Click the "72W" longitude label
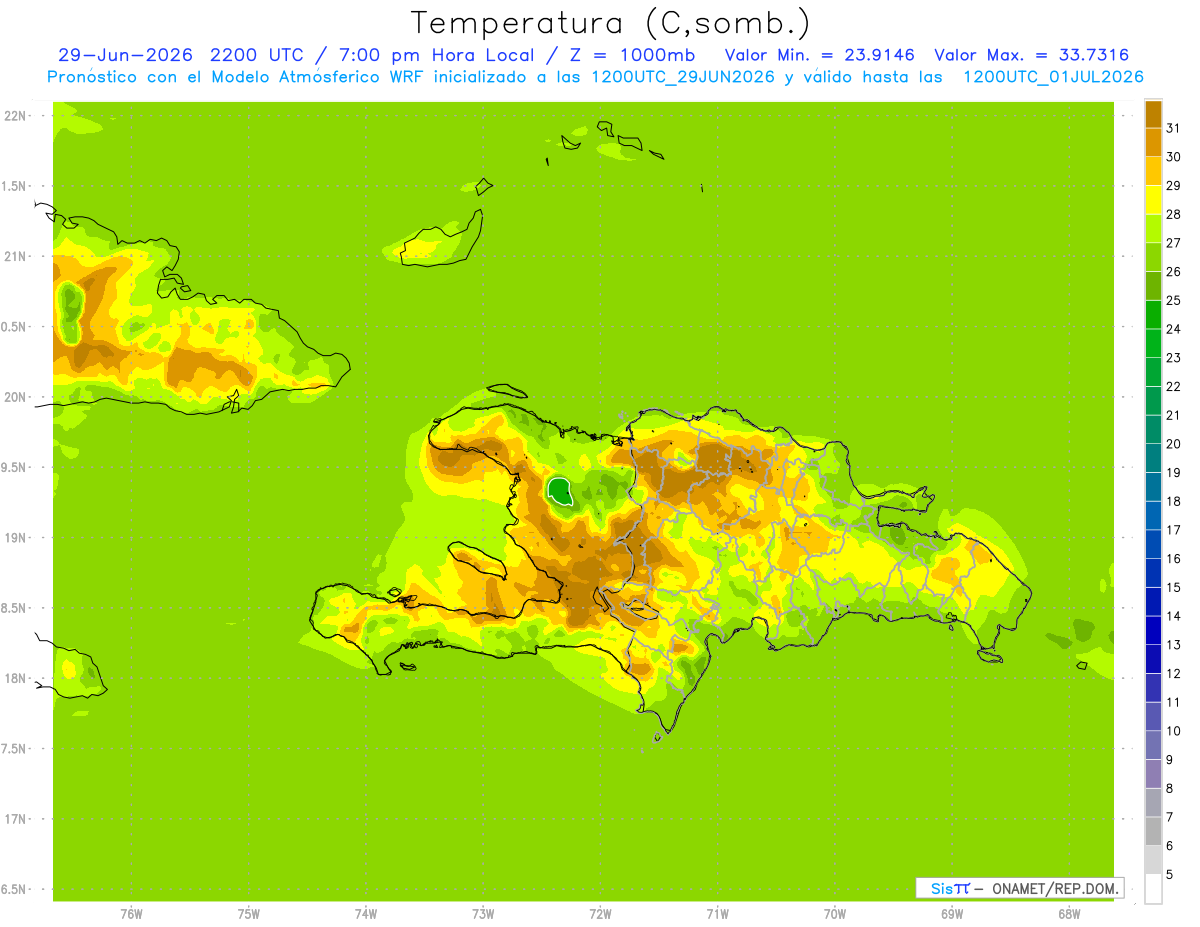Image resolution: width=1200 pixels, height=927 pixels. pos(600,913)
